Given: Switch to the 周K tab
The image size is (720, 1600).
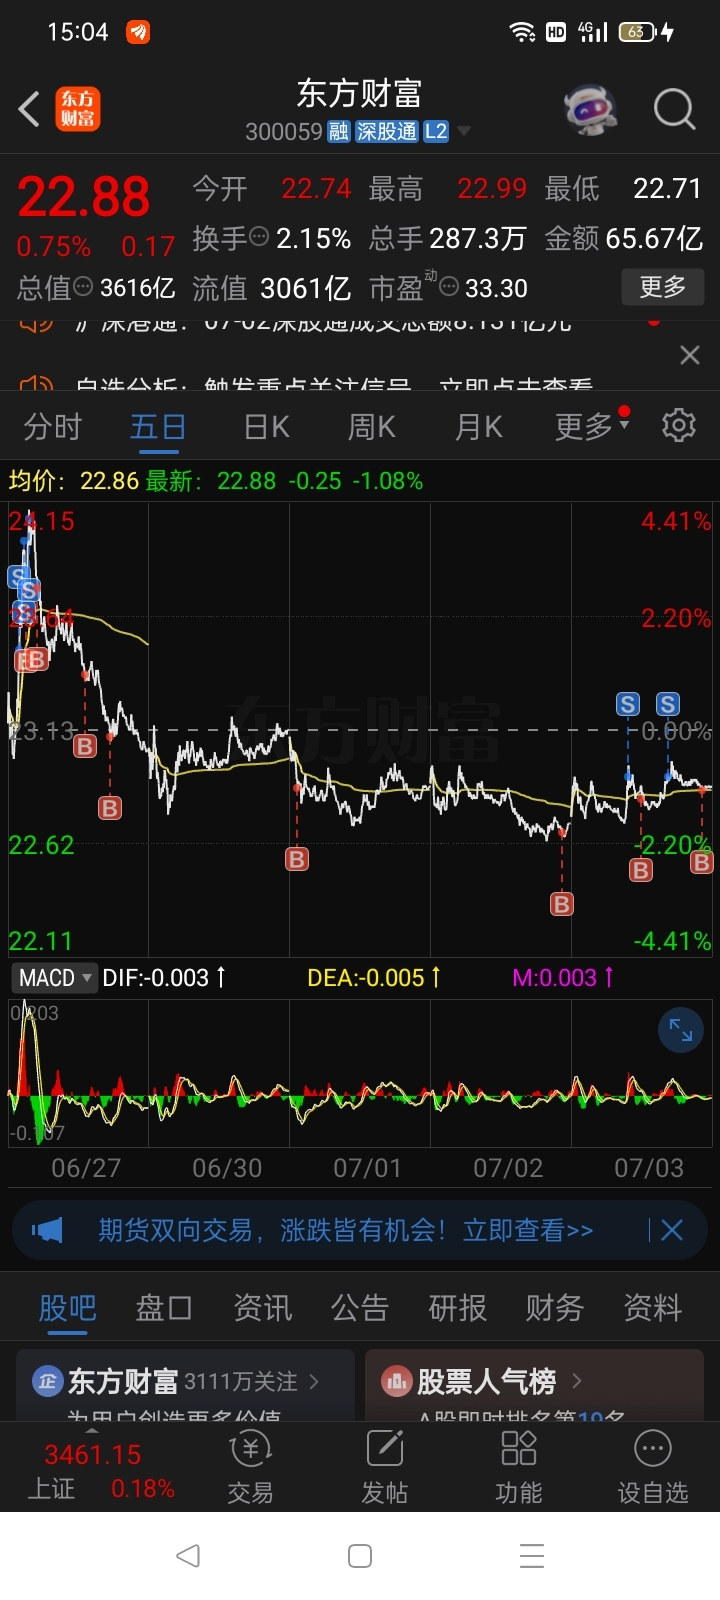Looking at the screenshot, I should pos(371,427).
